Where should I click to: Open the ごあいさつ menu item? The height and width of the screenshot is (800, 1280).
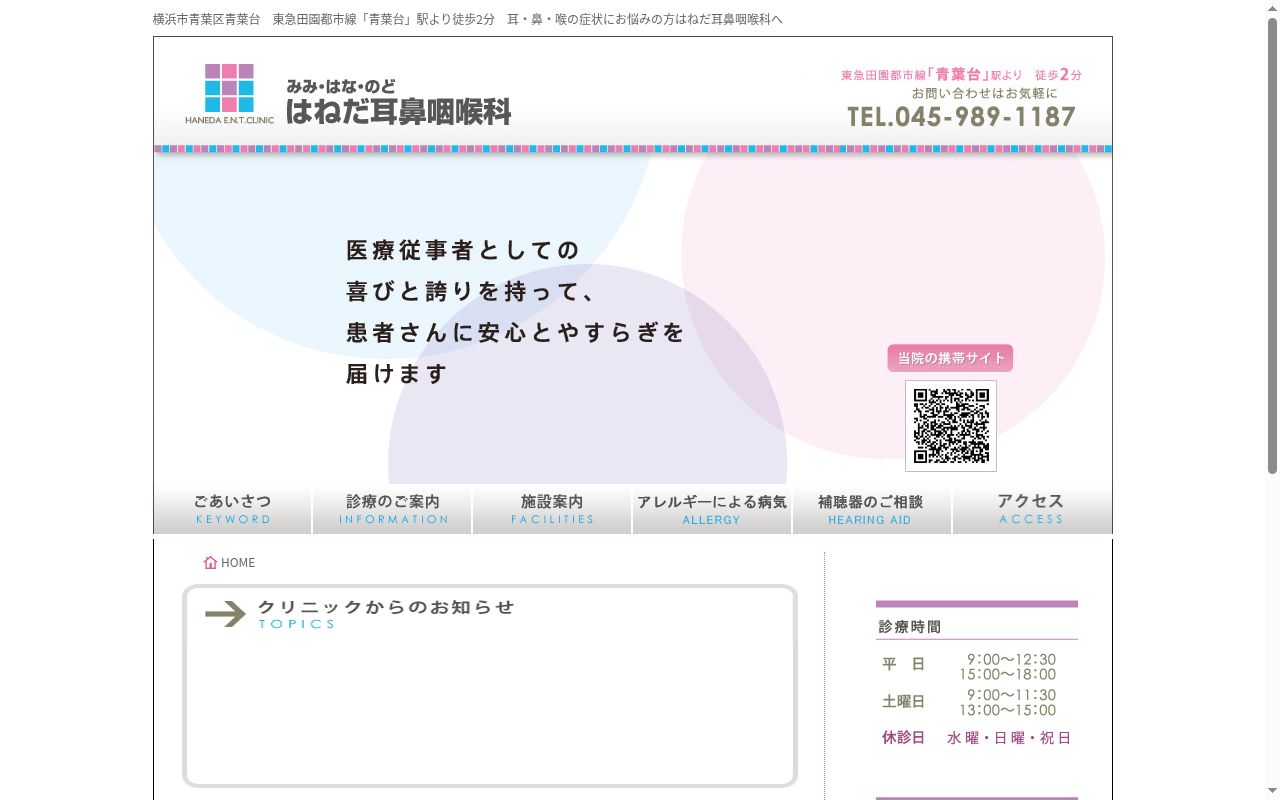[233, 509]
